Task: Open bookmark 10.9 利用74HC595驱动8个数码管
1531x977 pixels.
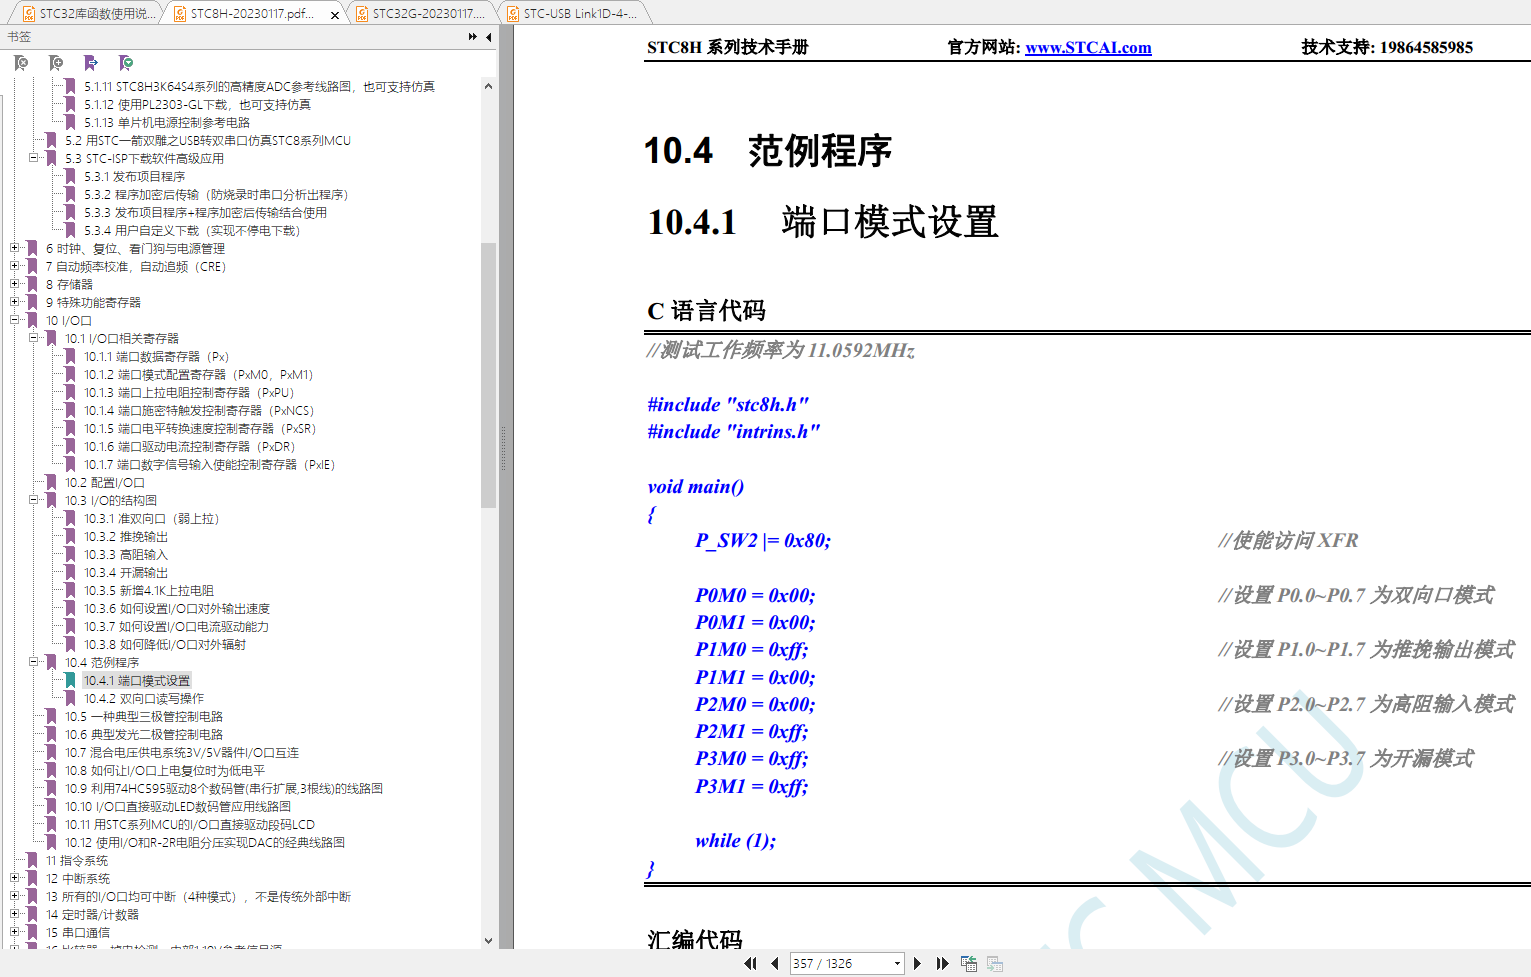Action: tap(224, 788)
